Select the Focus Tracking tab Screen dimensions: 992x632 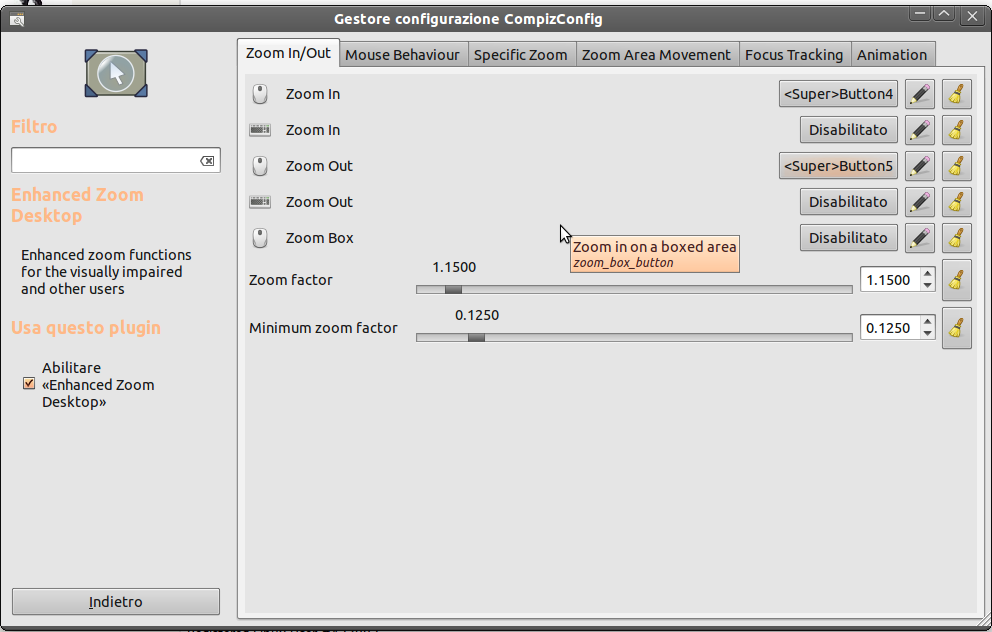(x=794, y=55)
